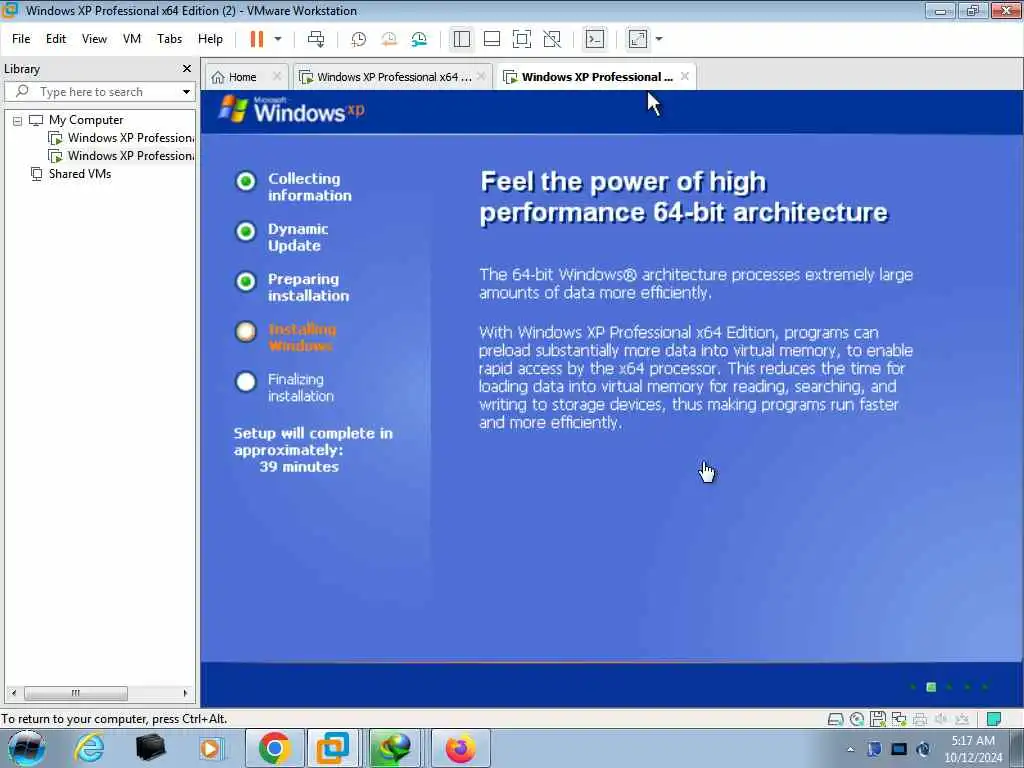
Task: Open the Edit menu
Action: coord(56,39)
